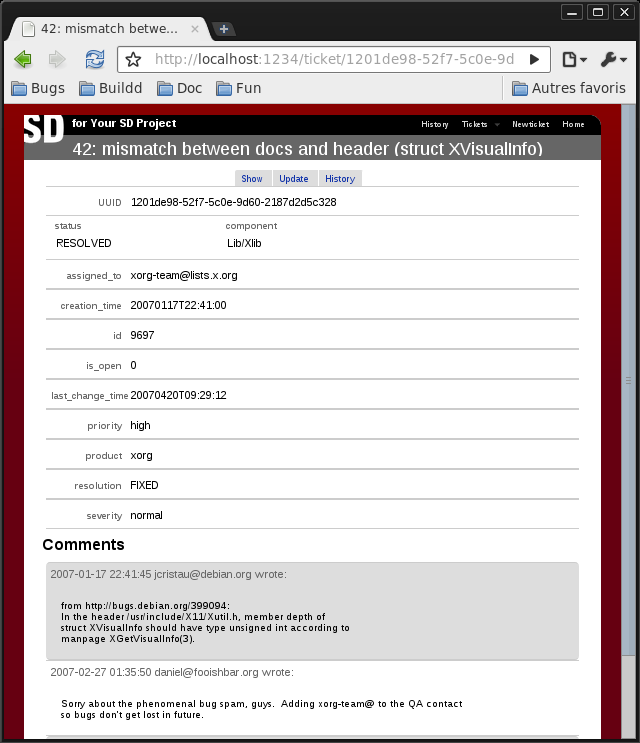Open the Doc bookmarks folder
This screenshot has height=743, width=640.
(180, 88)
